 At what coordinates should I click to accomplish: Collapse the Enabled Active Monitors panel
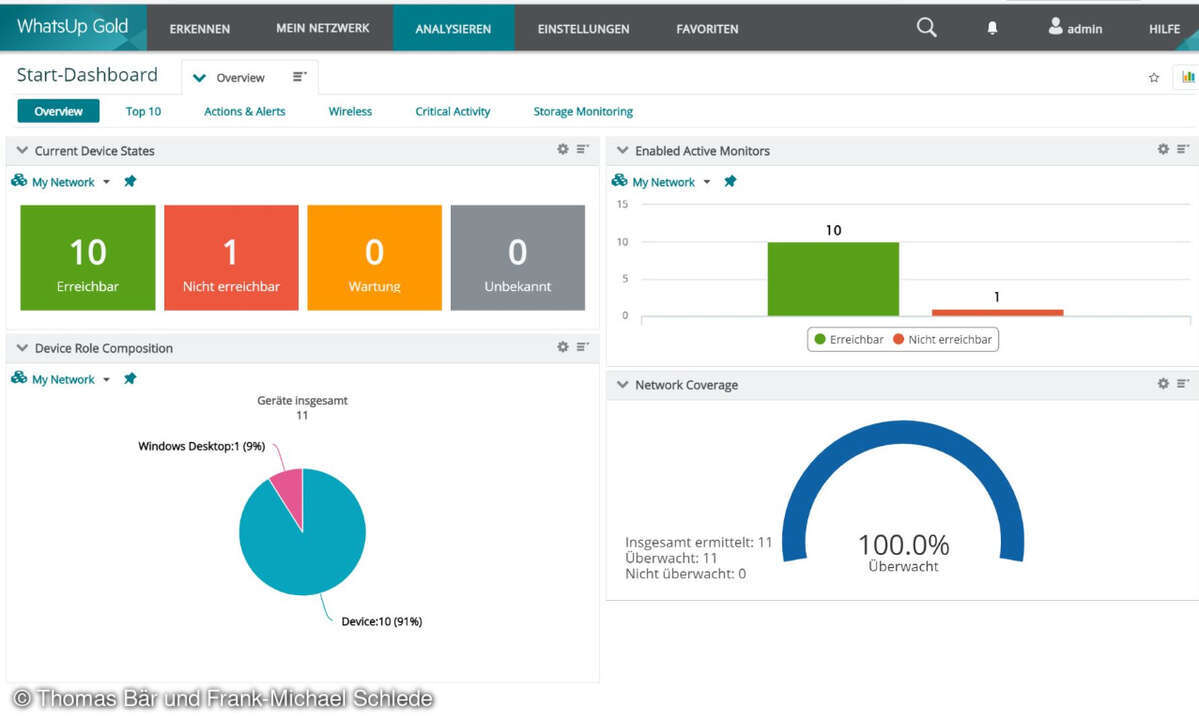(x=622, y=151)
